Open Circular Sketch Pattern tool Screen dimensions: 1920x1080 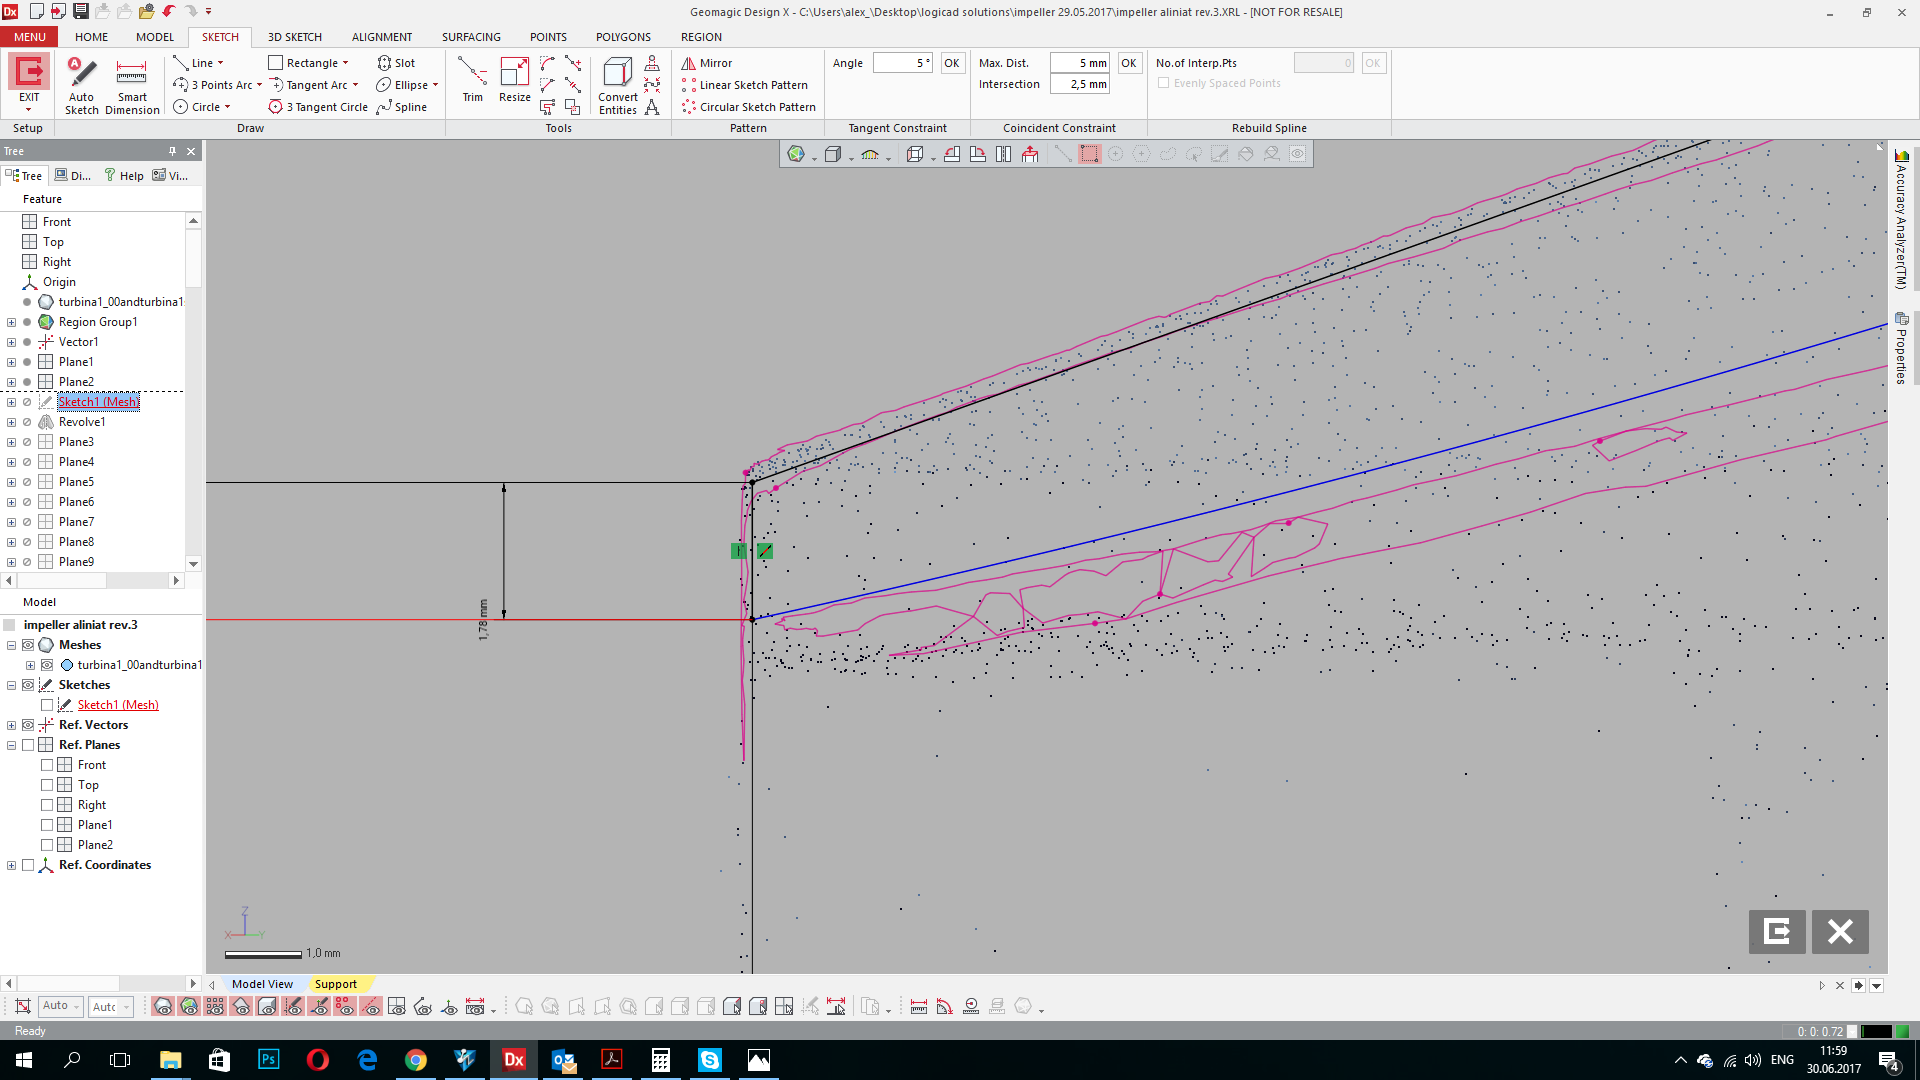[749, 107]
